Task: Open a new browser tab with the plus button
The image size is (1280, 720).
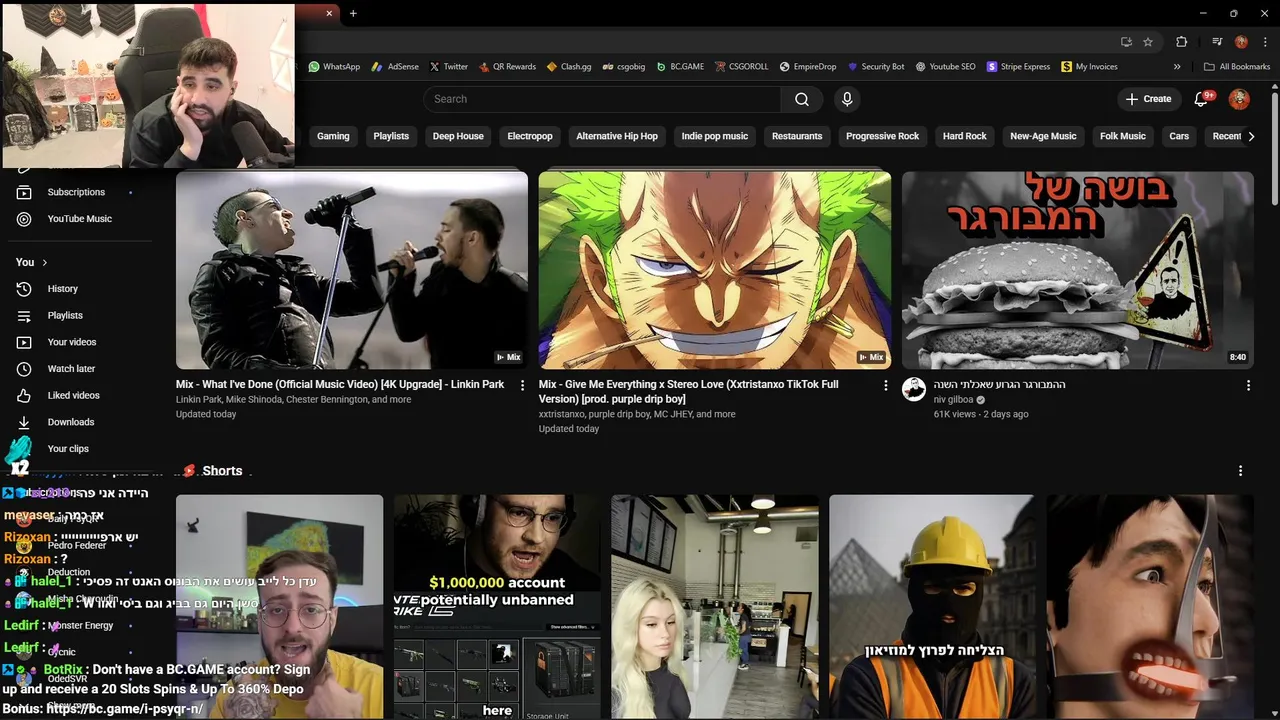Action: [x=353, y=13]
